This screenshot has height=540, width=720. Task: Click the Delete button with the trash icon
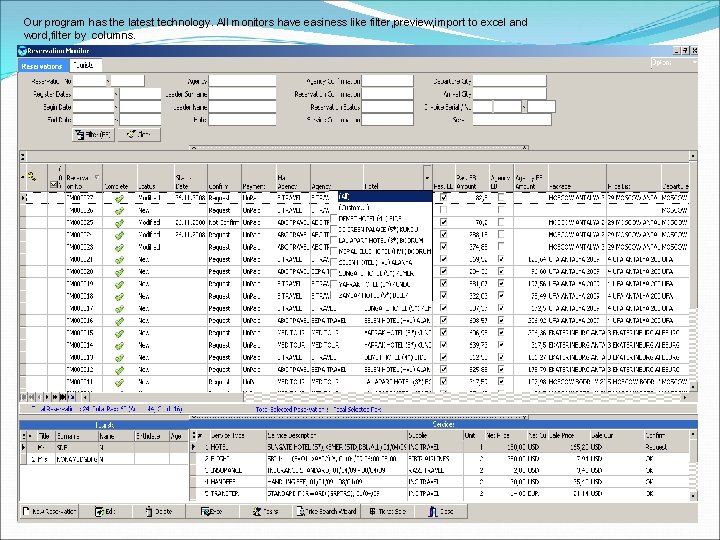[x=159, y=511]
